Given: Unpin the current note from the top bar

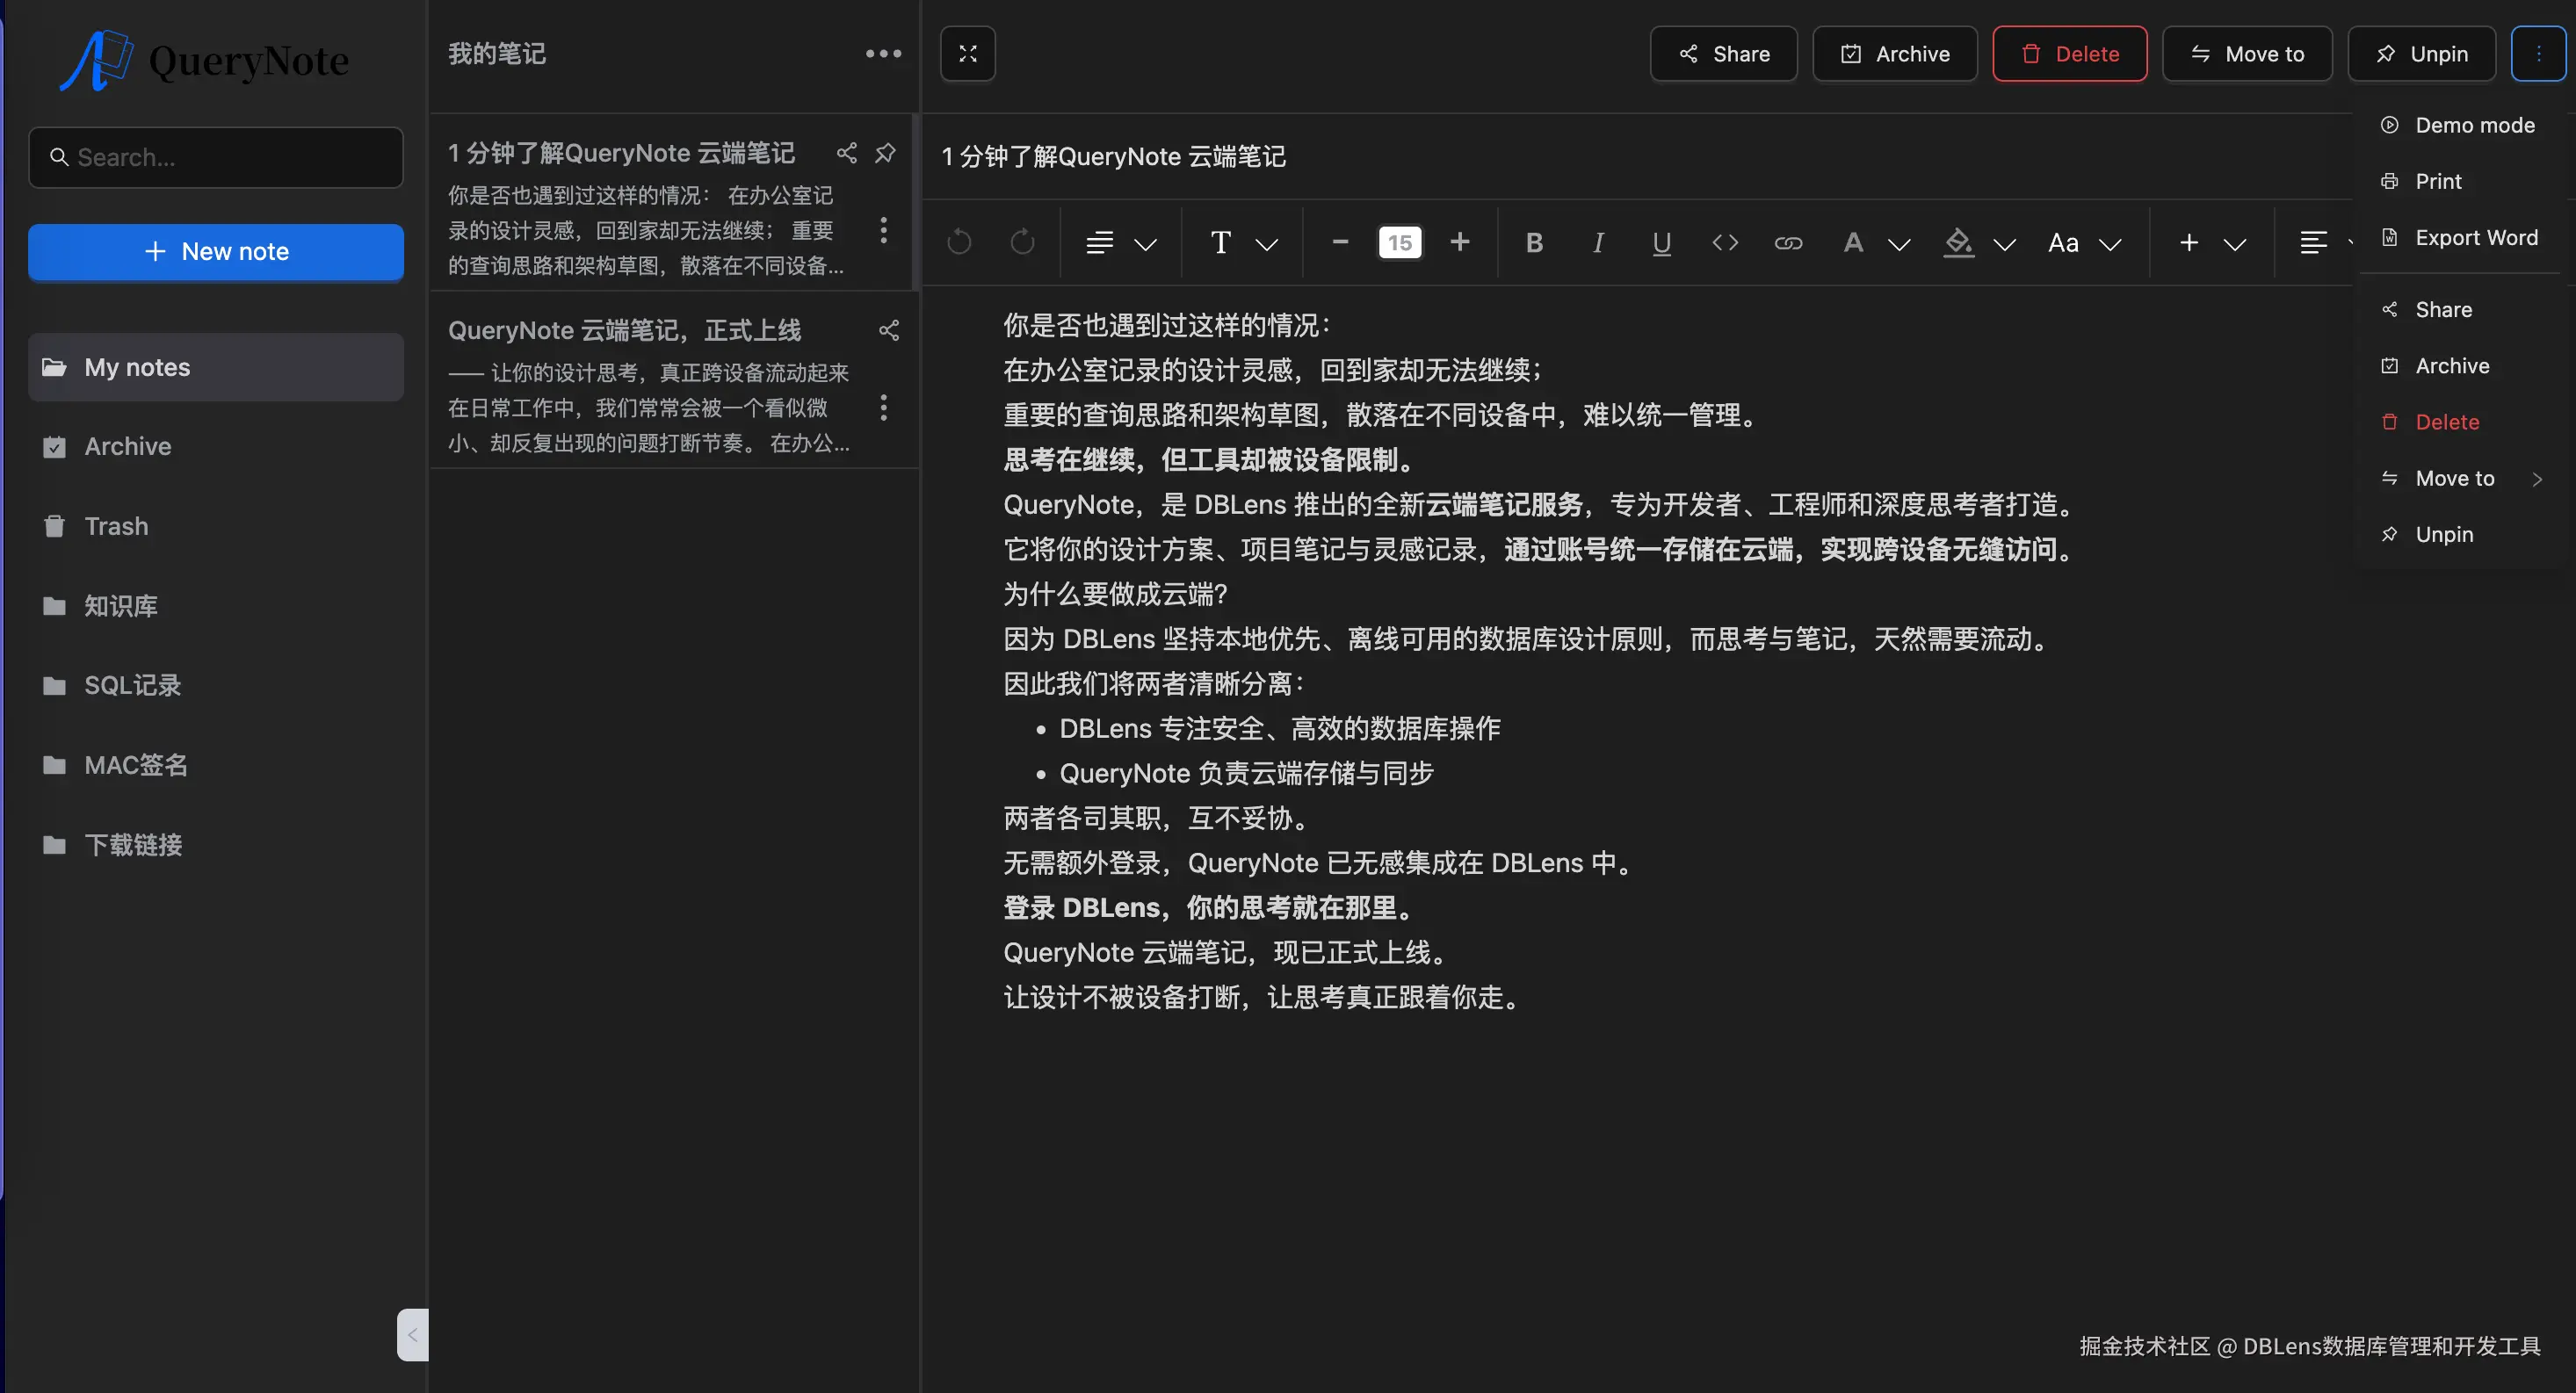Looking at the screenshot, I should [x=2421, y=53].
